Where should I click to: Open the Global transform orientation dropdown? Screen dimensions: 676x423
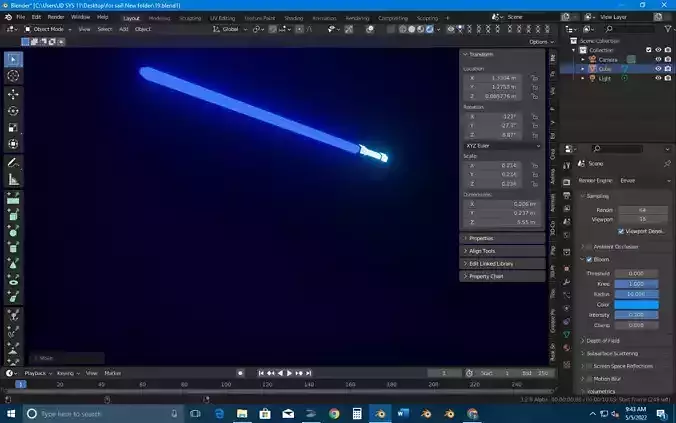tap(230, 29)
